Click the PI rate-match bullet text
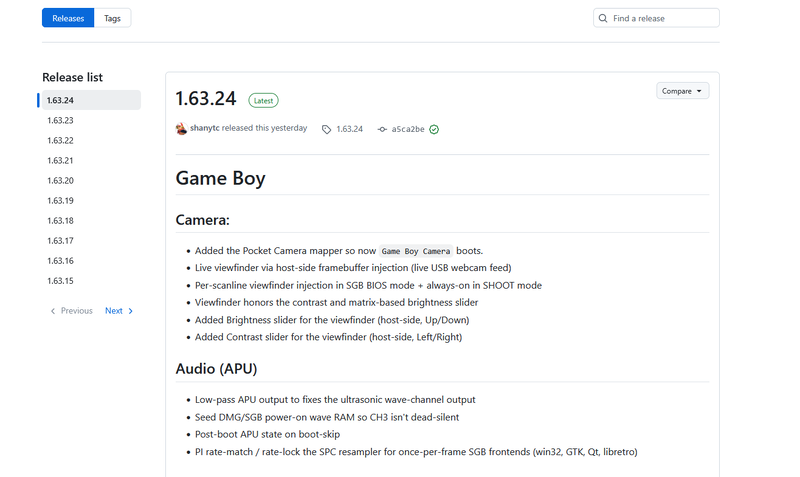 (416, 452)
